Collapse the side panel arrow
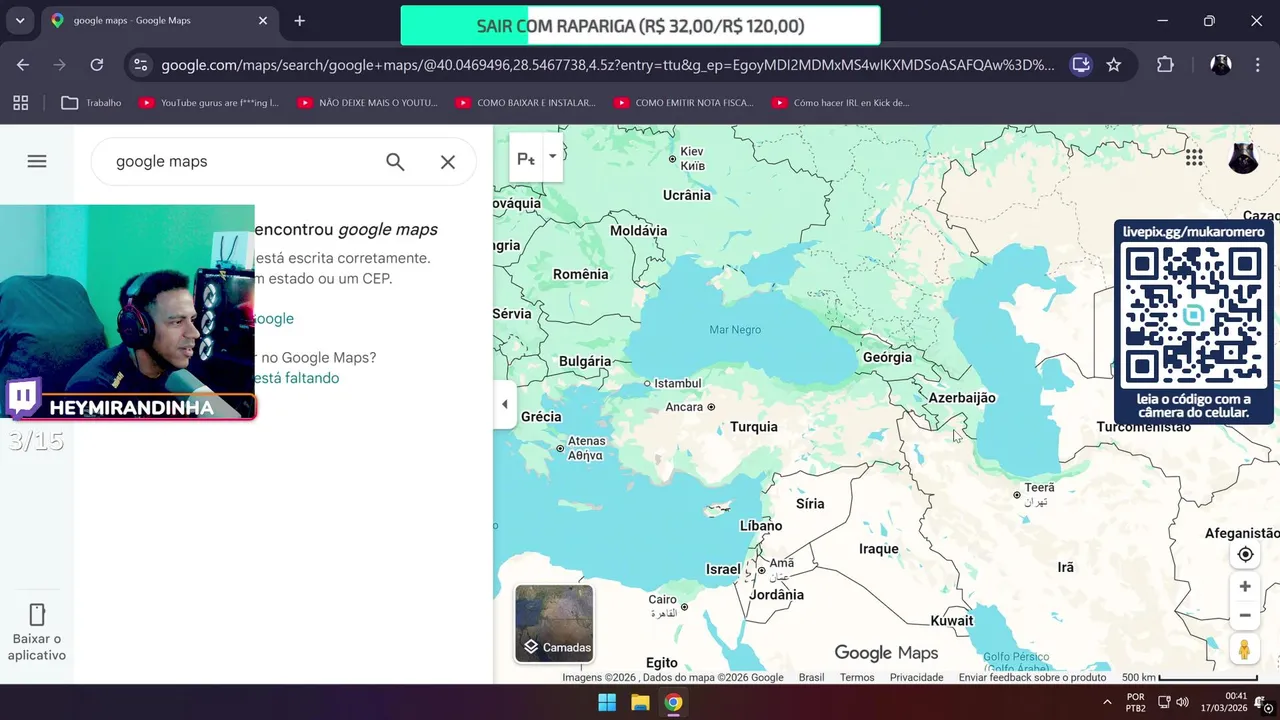Screen dimensions: 1280x720 click(x=505, y=405)
